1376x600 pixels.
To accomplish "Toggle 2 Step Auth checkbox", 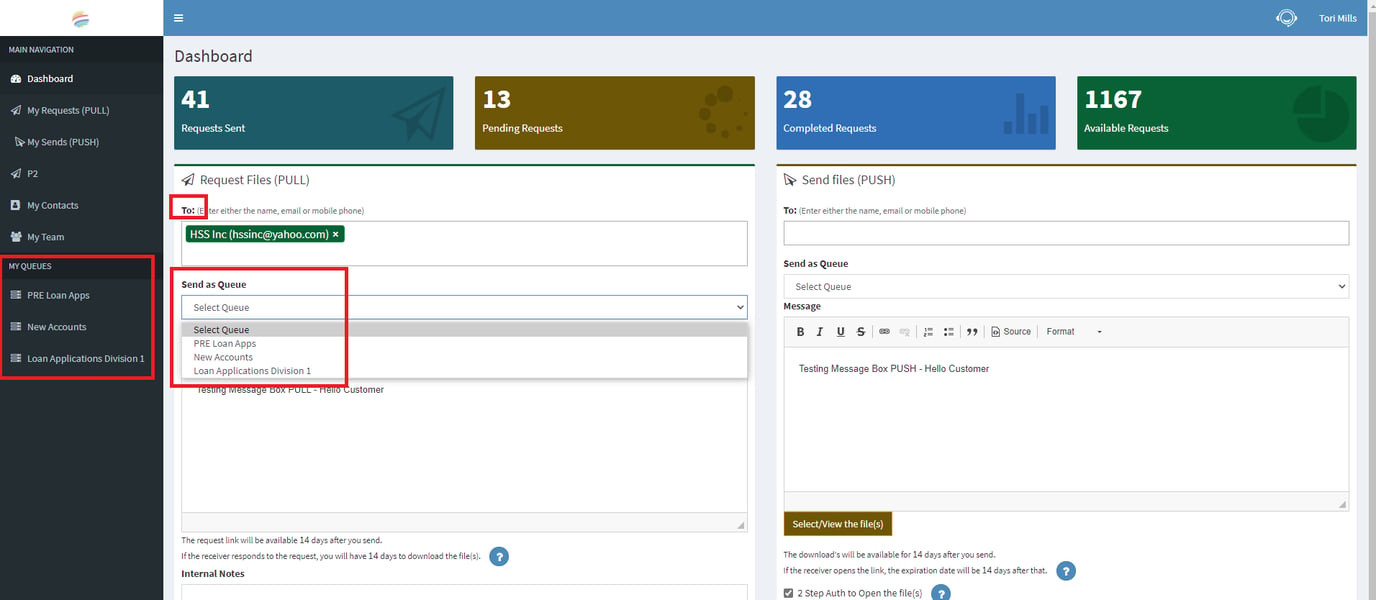I will point(789,593).
